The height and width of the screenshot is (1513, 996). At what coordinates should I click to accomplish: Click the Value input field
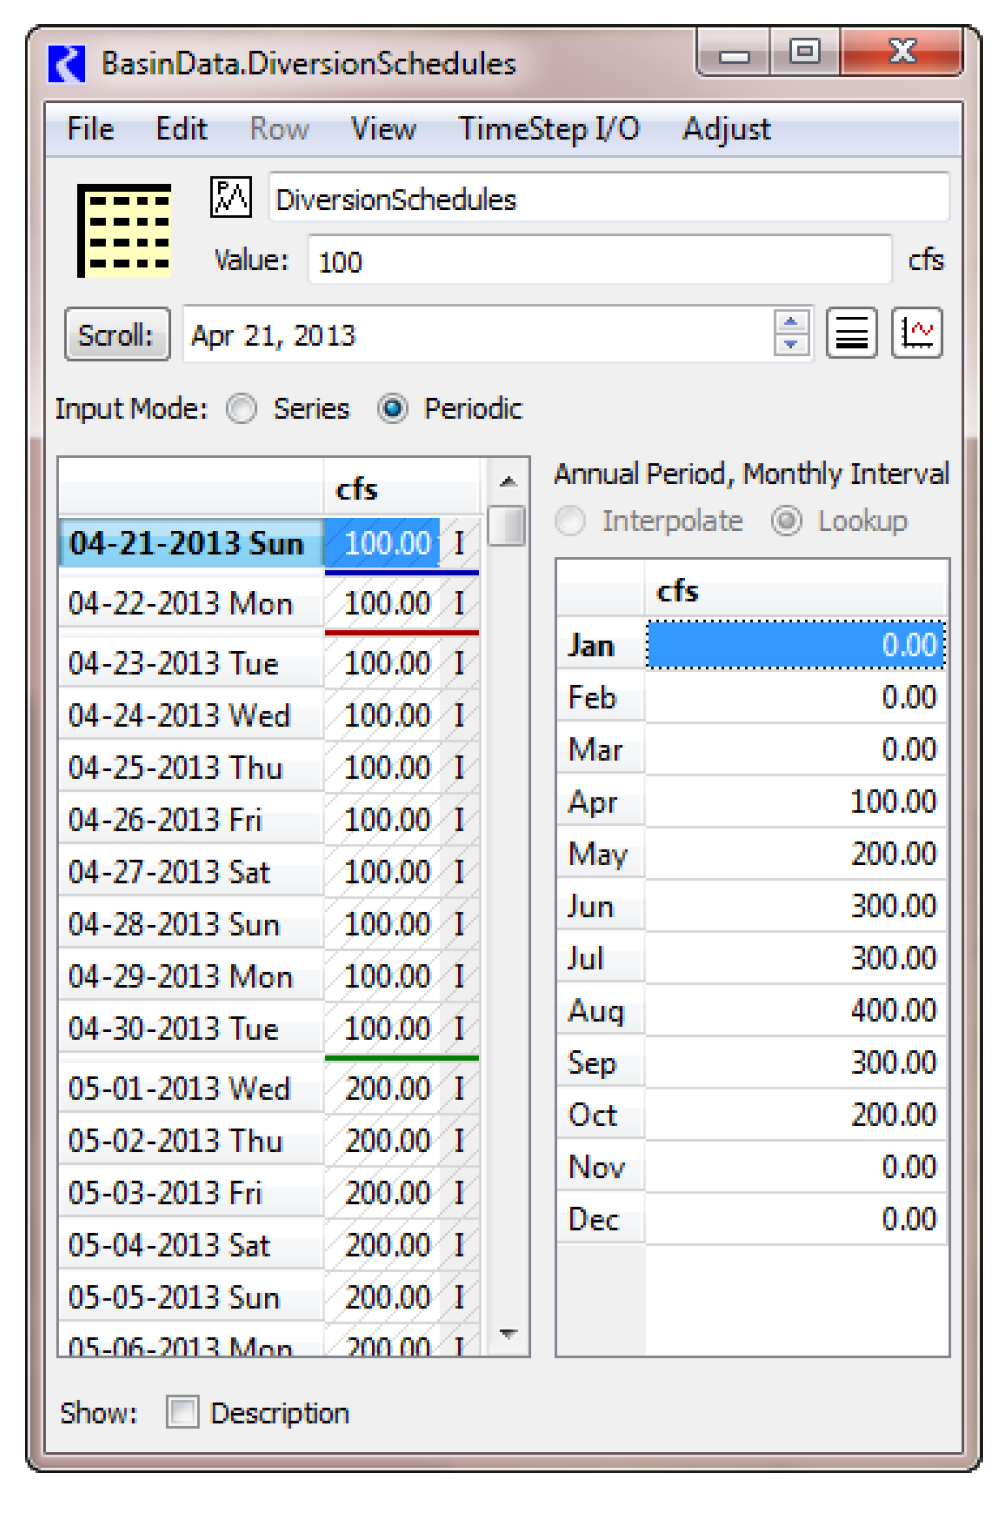tap(598, 261)
